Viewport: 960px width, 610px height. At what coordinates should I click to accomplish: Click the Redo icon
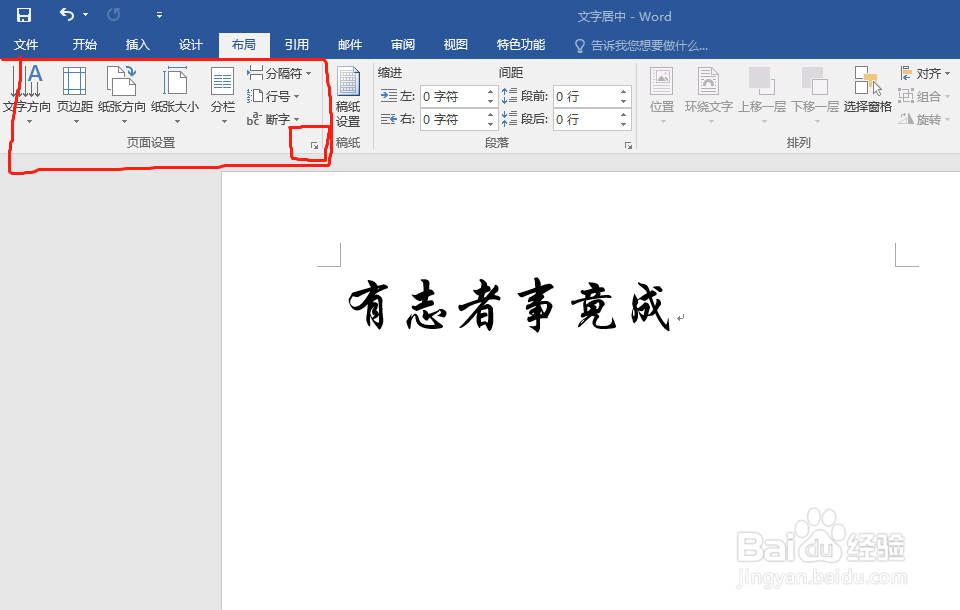click(113, 14)
